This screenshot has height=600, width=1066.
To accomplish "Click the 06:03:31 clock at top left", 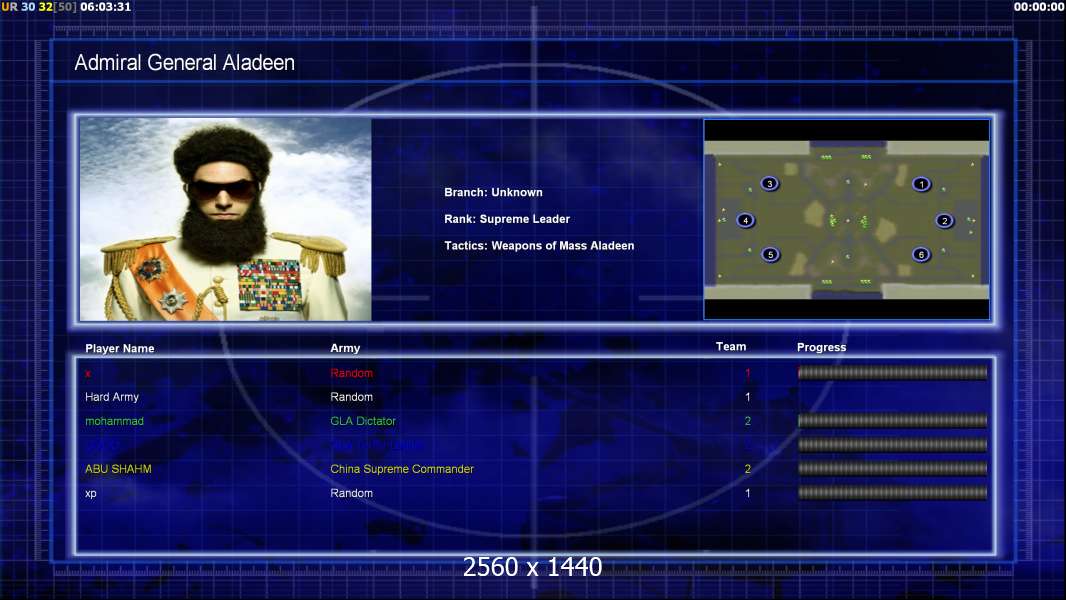I will 105,7.
